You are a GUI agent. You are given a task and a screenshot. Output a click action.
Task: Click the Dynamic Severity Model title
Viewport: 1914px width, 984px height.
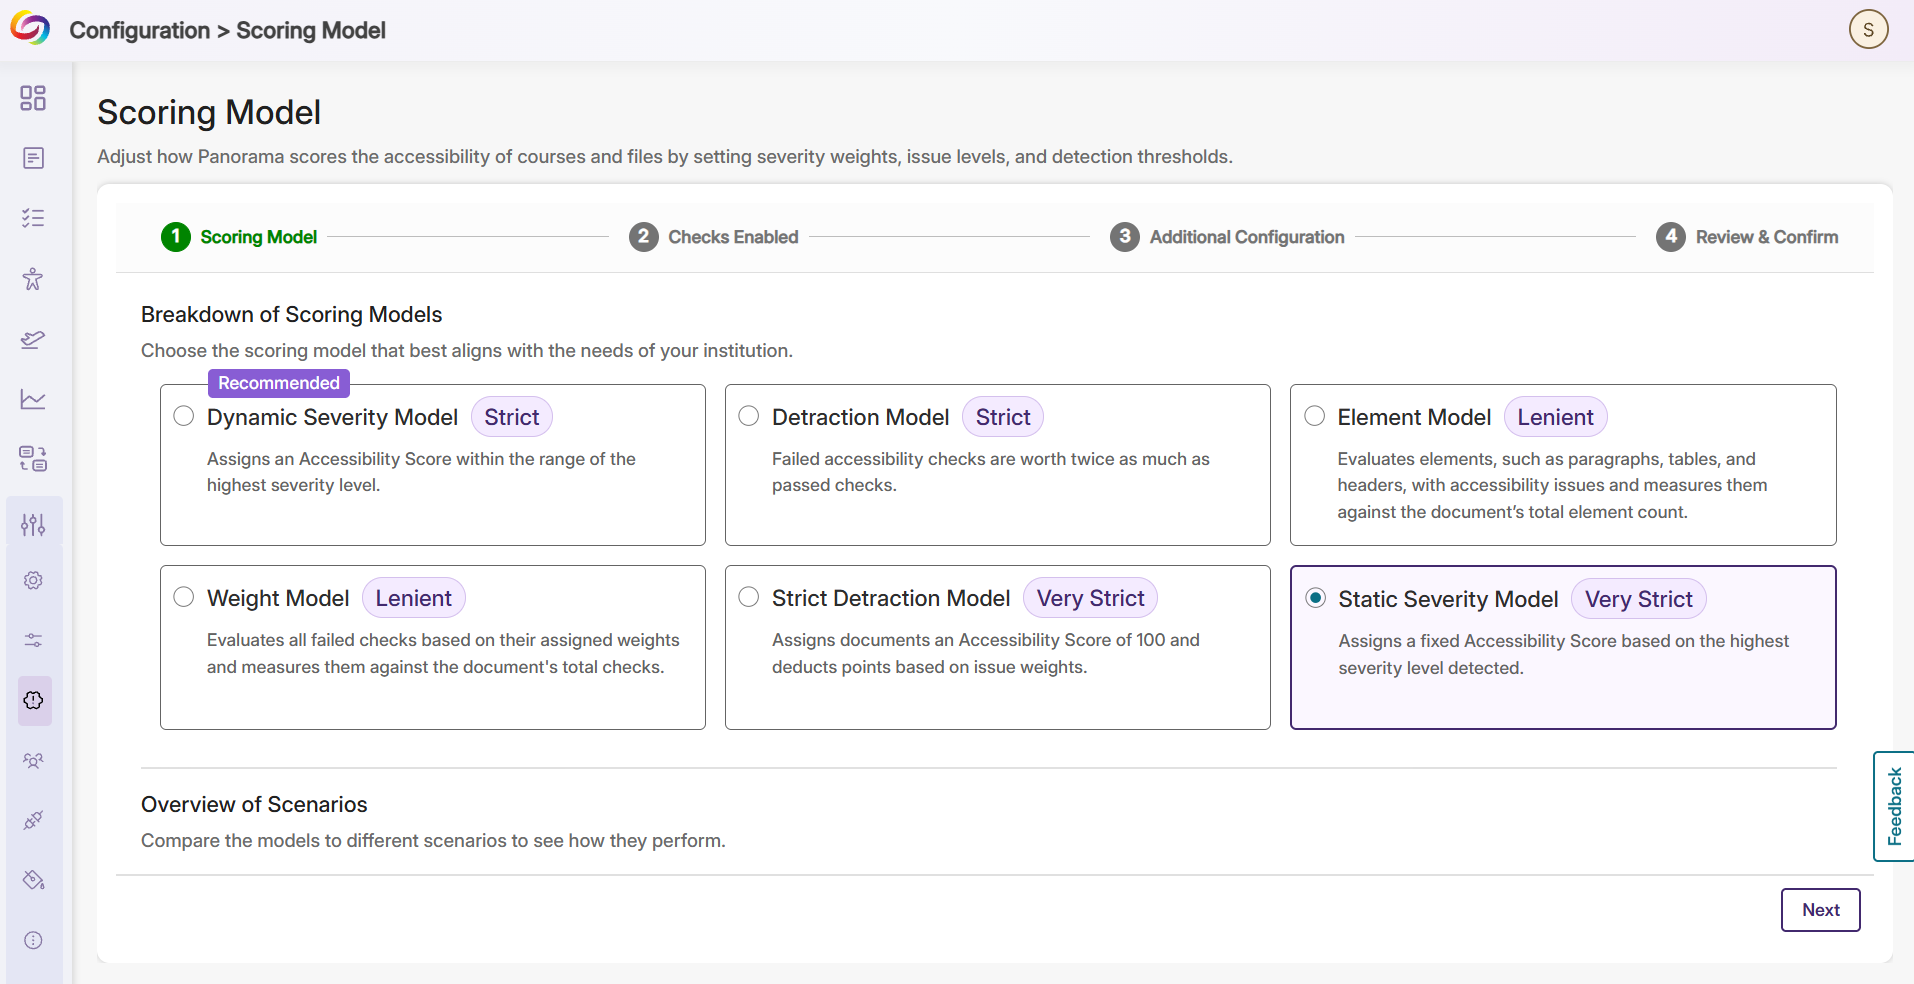tap(333, 417)
